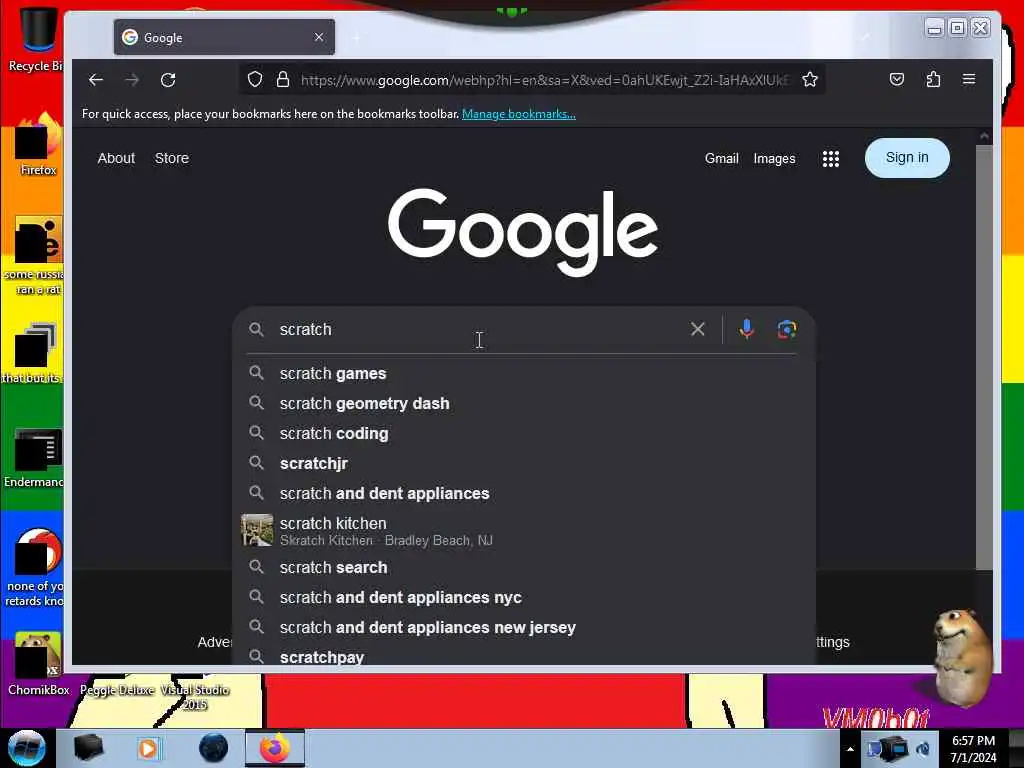The width and height of the screenshot is (1024, 768).
Task: Go back to the previous page
Action: point(96,80)
